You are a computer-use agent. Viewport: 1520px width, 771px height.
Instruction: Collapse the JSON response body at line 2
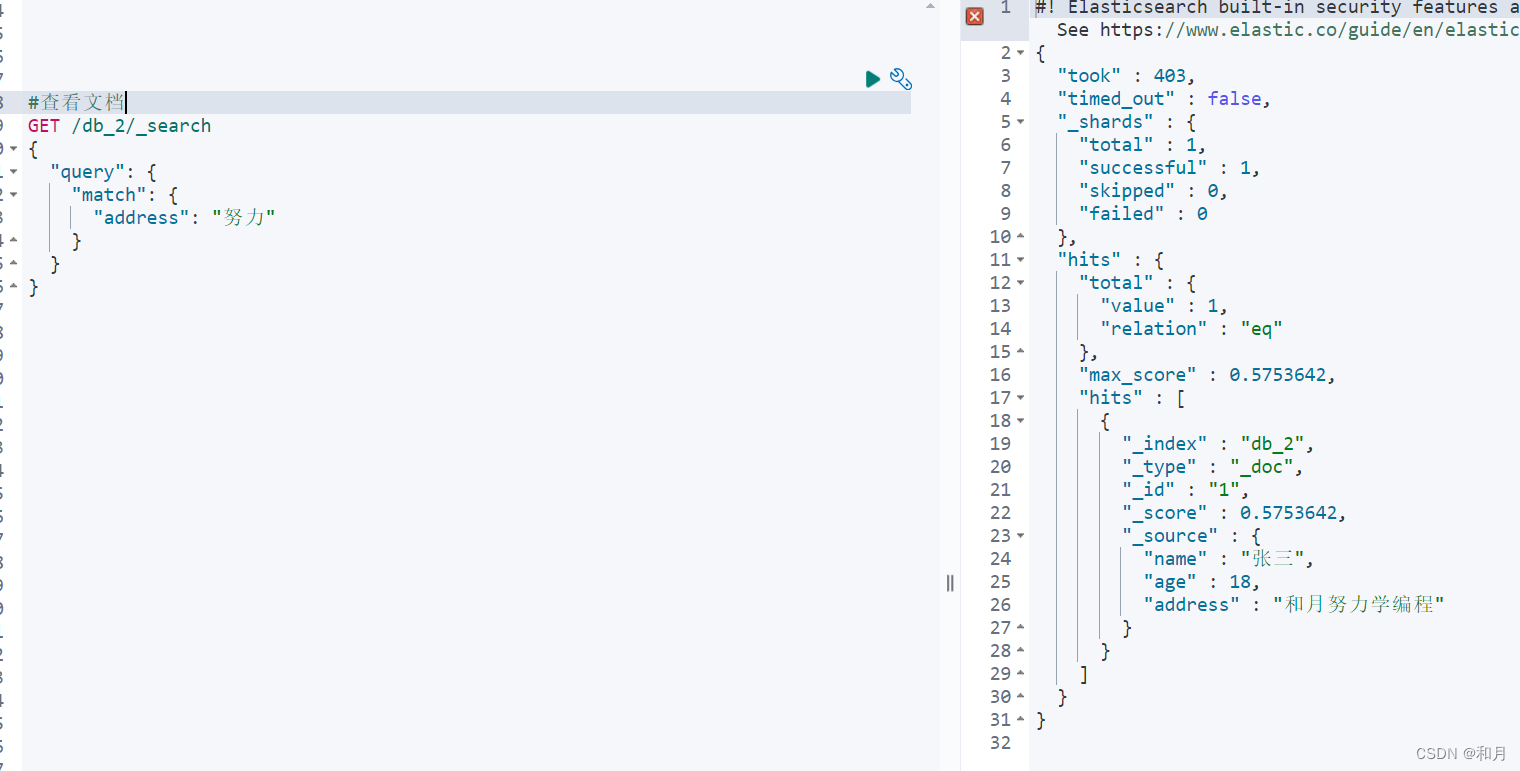pos(1021,52)
